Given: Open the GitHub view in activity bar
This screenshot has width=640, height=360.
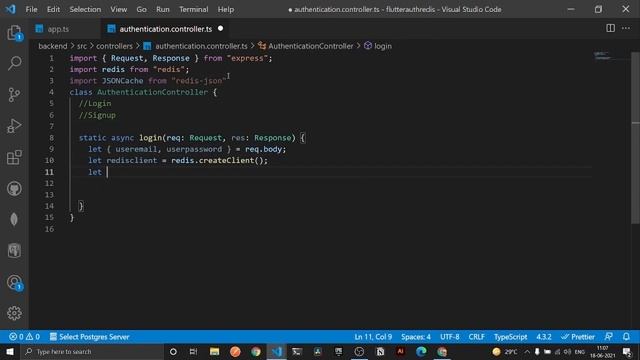Looking at the screenshot, I should pyautogui.click(x=14, y=189).
